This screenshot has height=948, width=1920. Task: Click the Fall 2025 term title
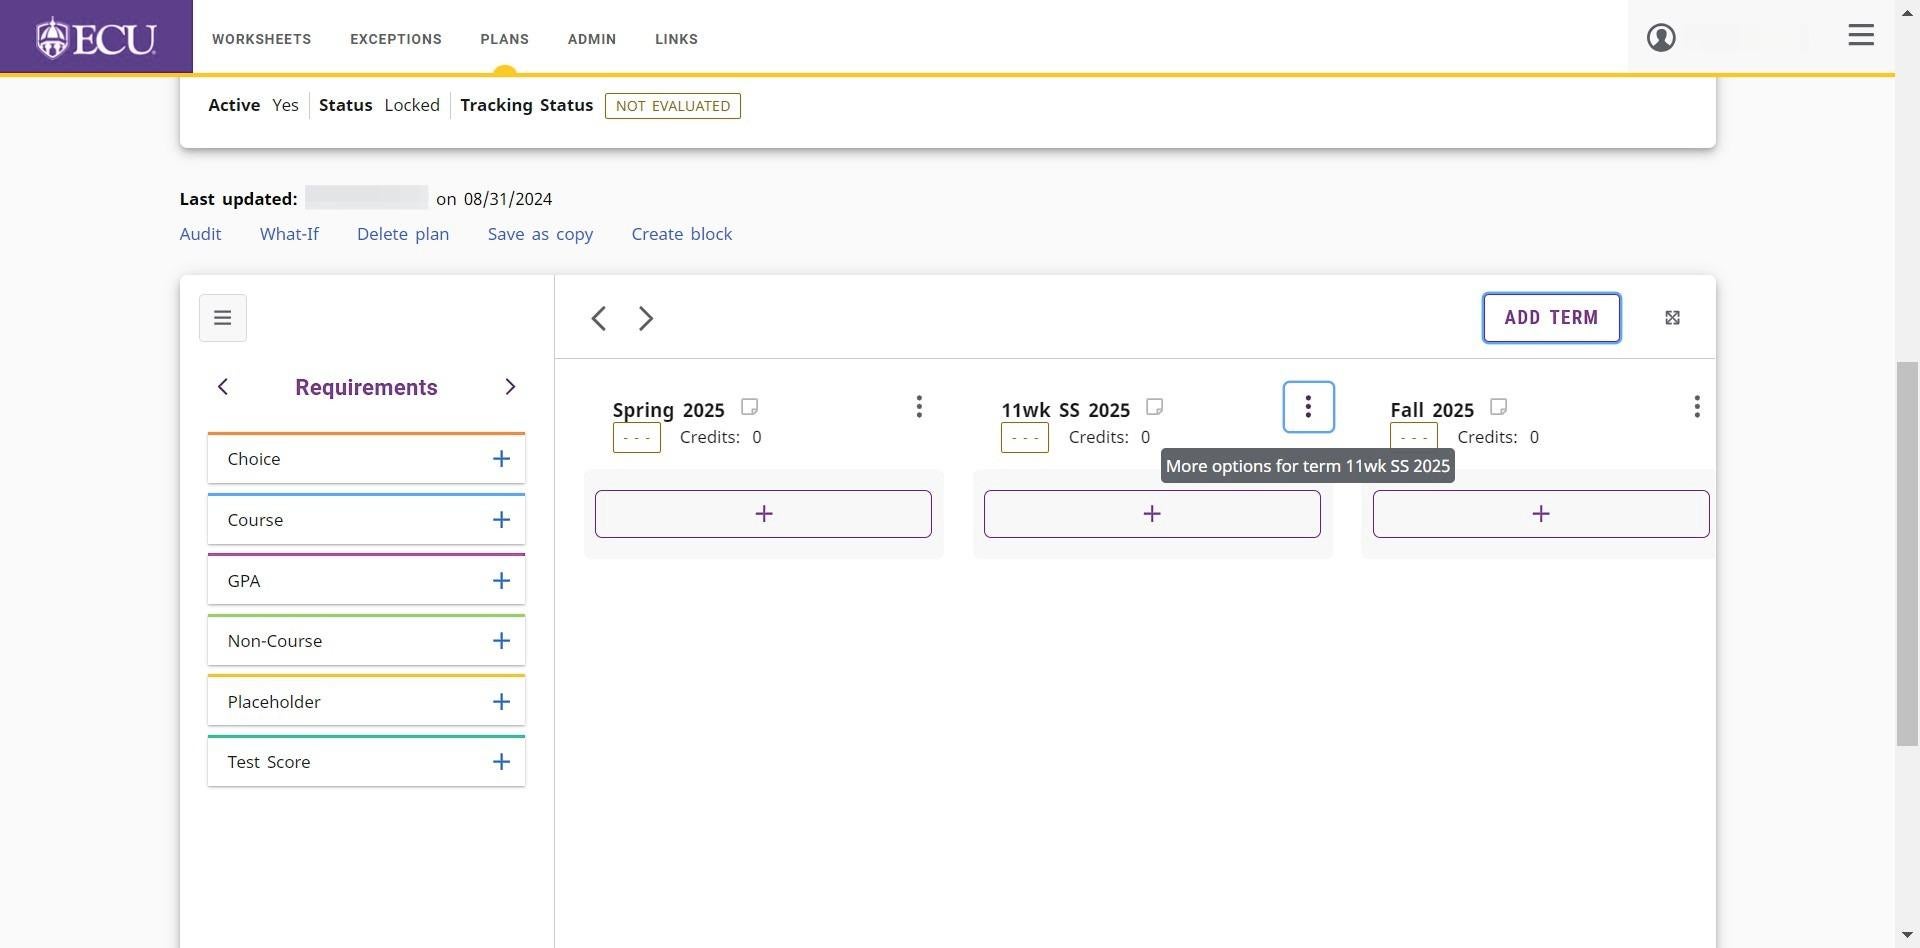1432,410
